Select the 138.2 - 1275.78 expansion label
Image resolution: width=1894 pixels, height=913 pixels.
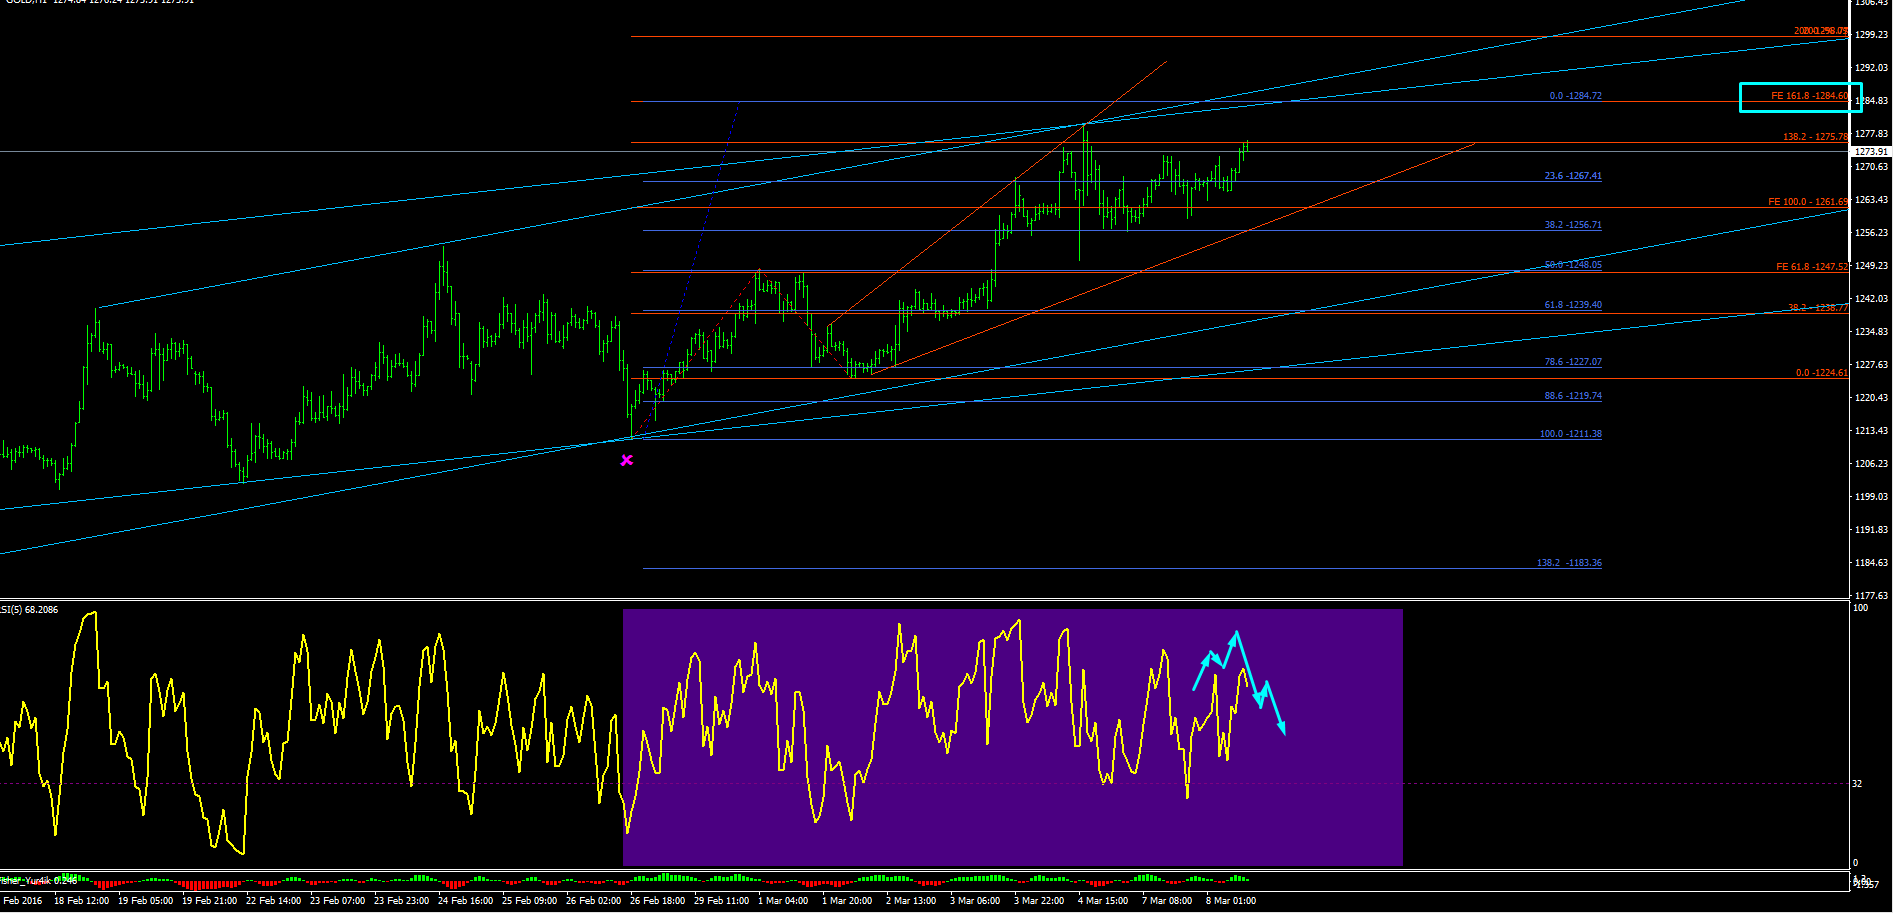pyautogui.click(x=1815, y=137)
